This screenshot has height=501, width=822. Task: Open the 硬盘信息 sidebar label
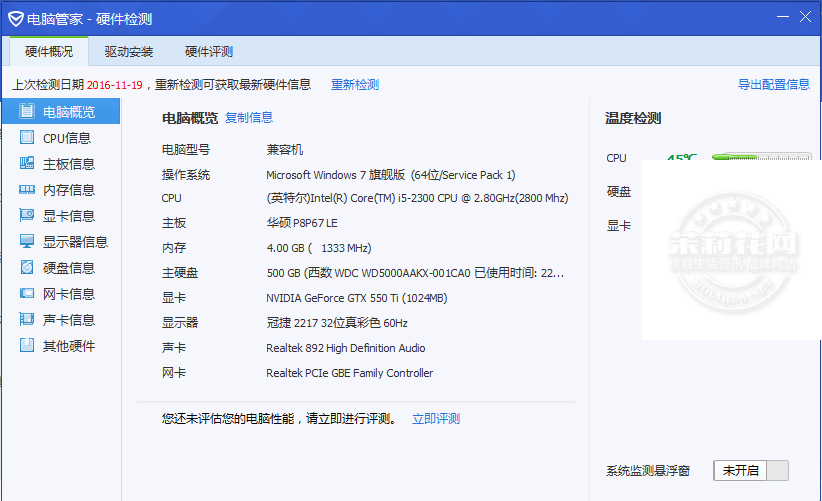point(69,268)
